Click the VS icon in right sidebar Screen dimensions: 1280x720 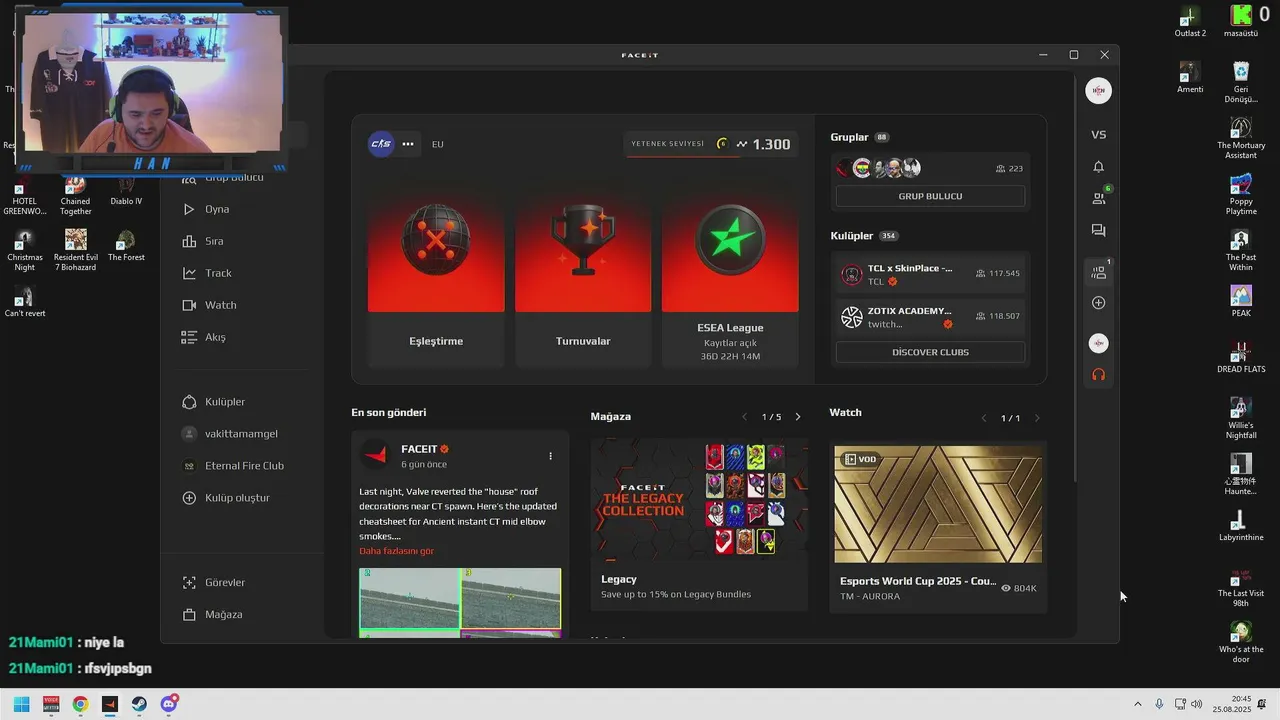(x=1099, y=135)
